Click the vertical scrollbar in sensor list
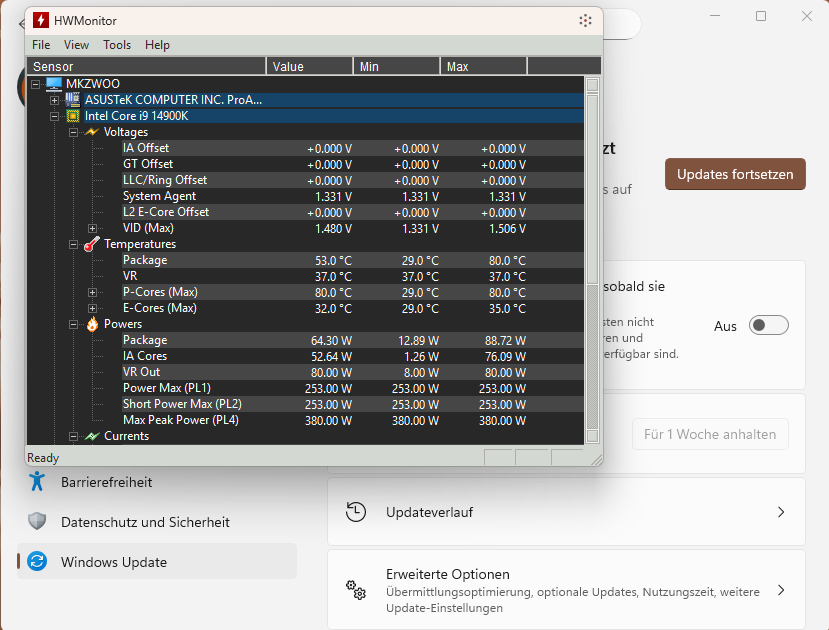 592,260
